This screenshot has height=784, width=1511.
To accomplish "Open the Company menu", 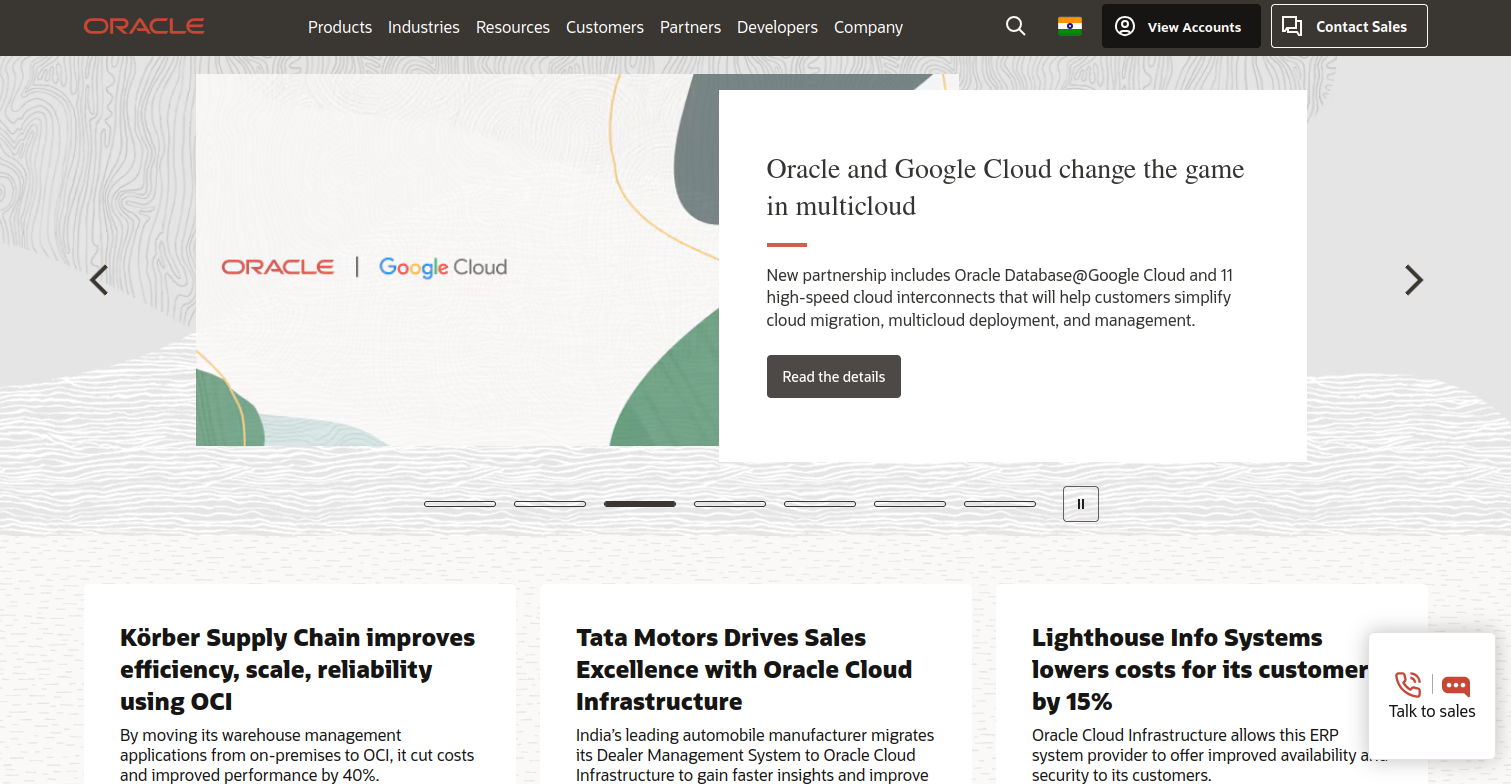I will 868,28.
